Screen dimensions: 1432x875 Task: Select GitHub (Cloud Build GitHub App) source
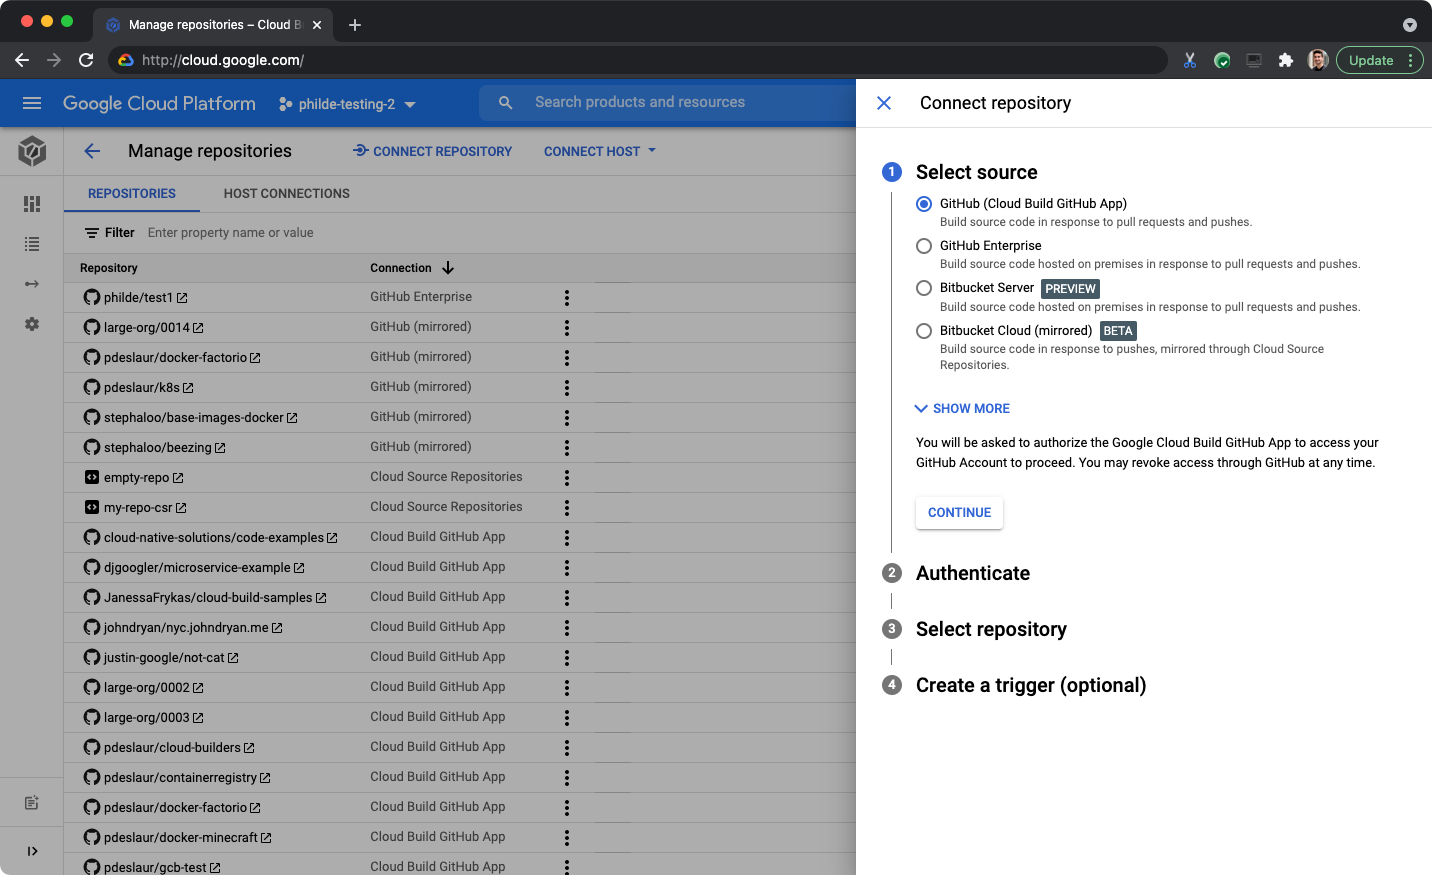pos(924,204)
